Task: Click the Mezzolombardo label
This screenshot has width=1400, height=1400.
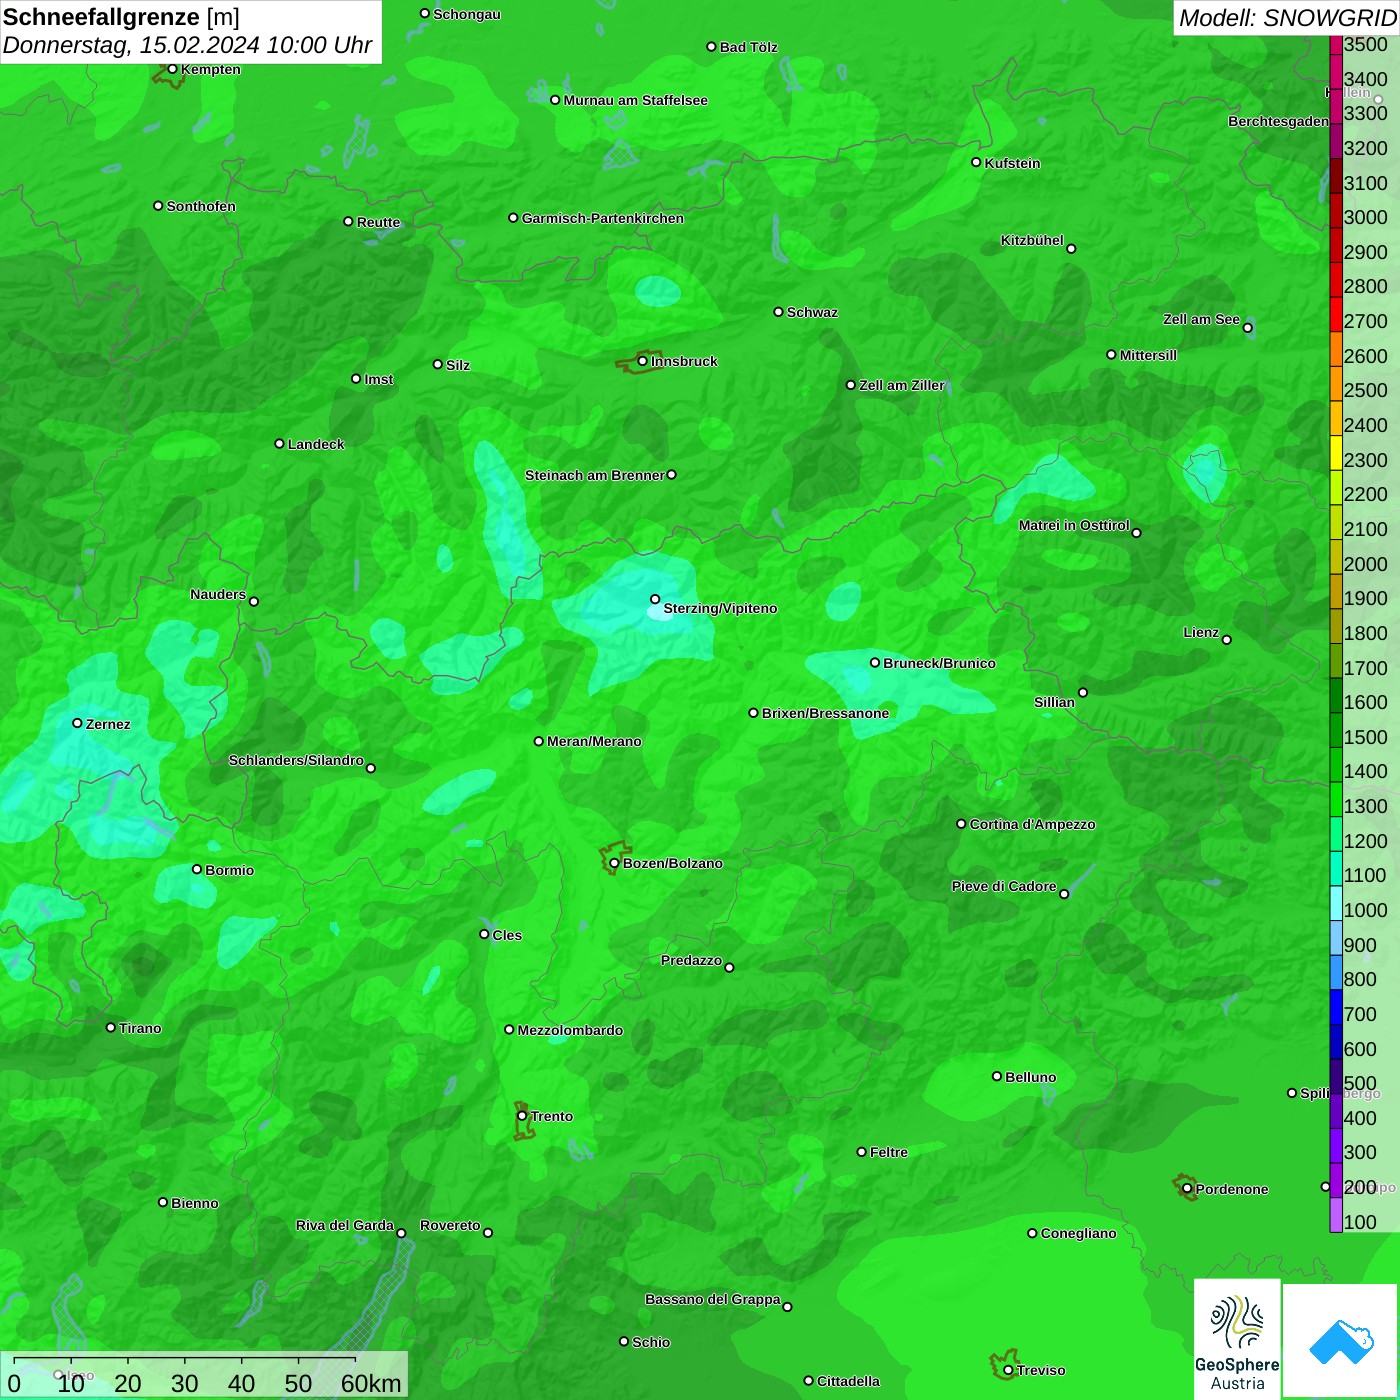Action: [570, 1030]
